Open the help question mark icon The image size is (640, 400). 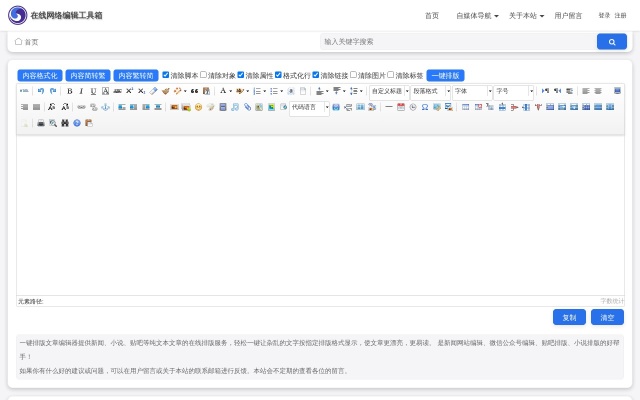[77, 123]
